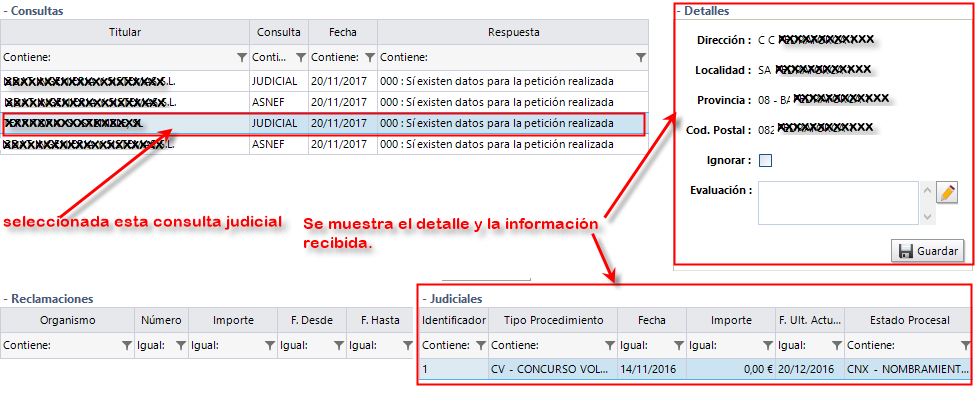Image resolution: width=978 pixels, height=393 pixels.
Task: Click identifier 1 in Judiciales row
Action: [454, 369]
